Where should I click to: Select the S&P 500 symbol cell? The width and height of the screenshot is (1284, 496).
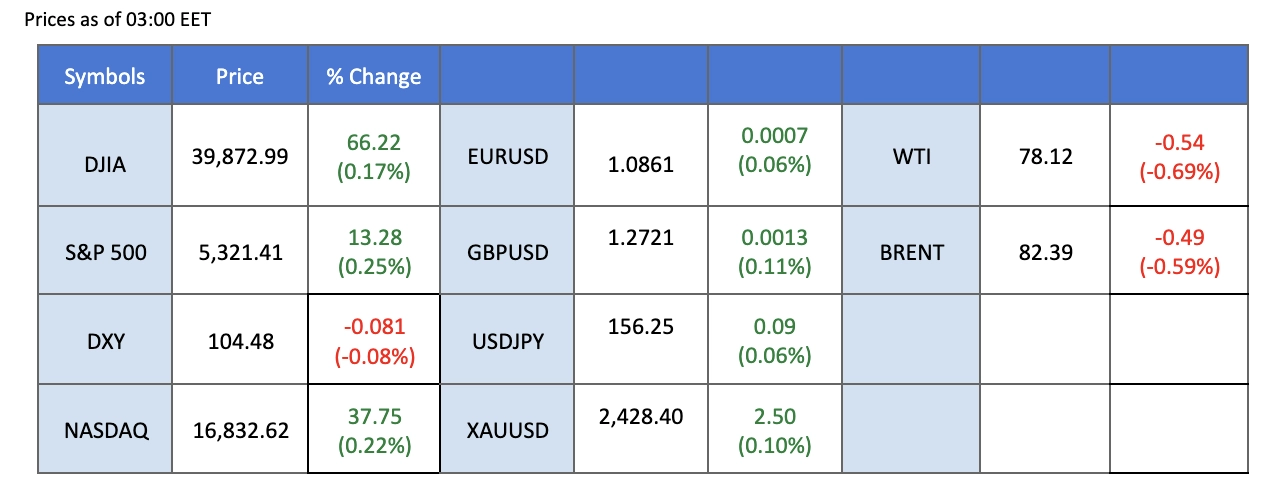click(x=105, y=252)
